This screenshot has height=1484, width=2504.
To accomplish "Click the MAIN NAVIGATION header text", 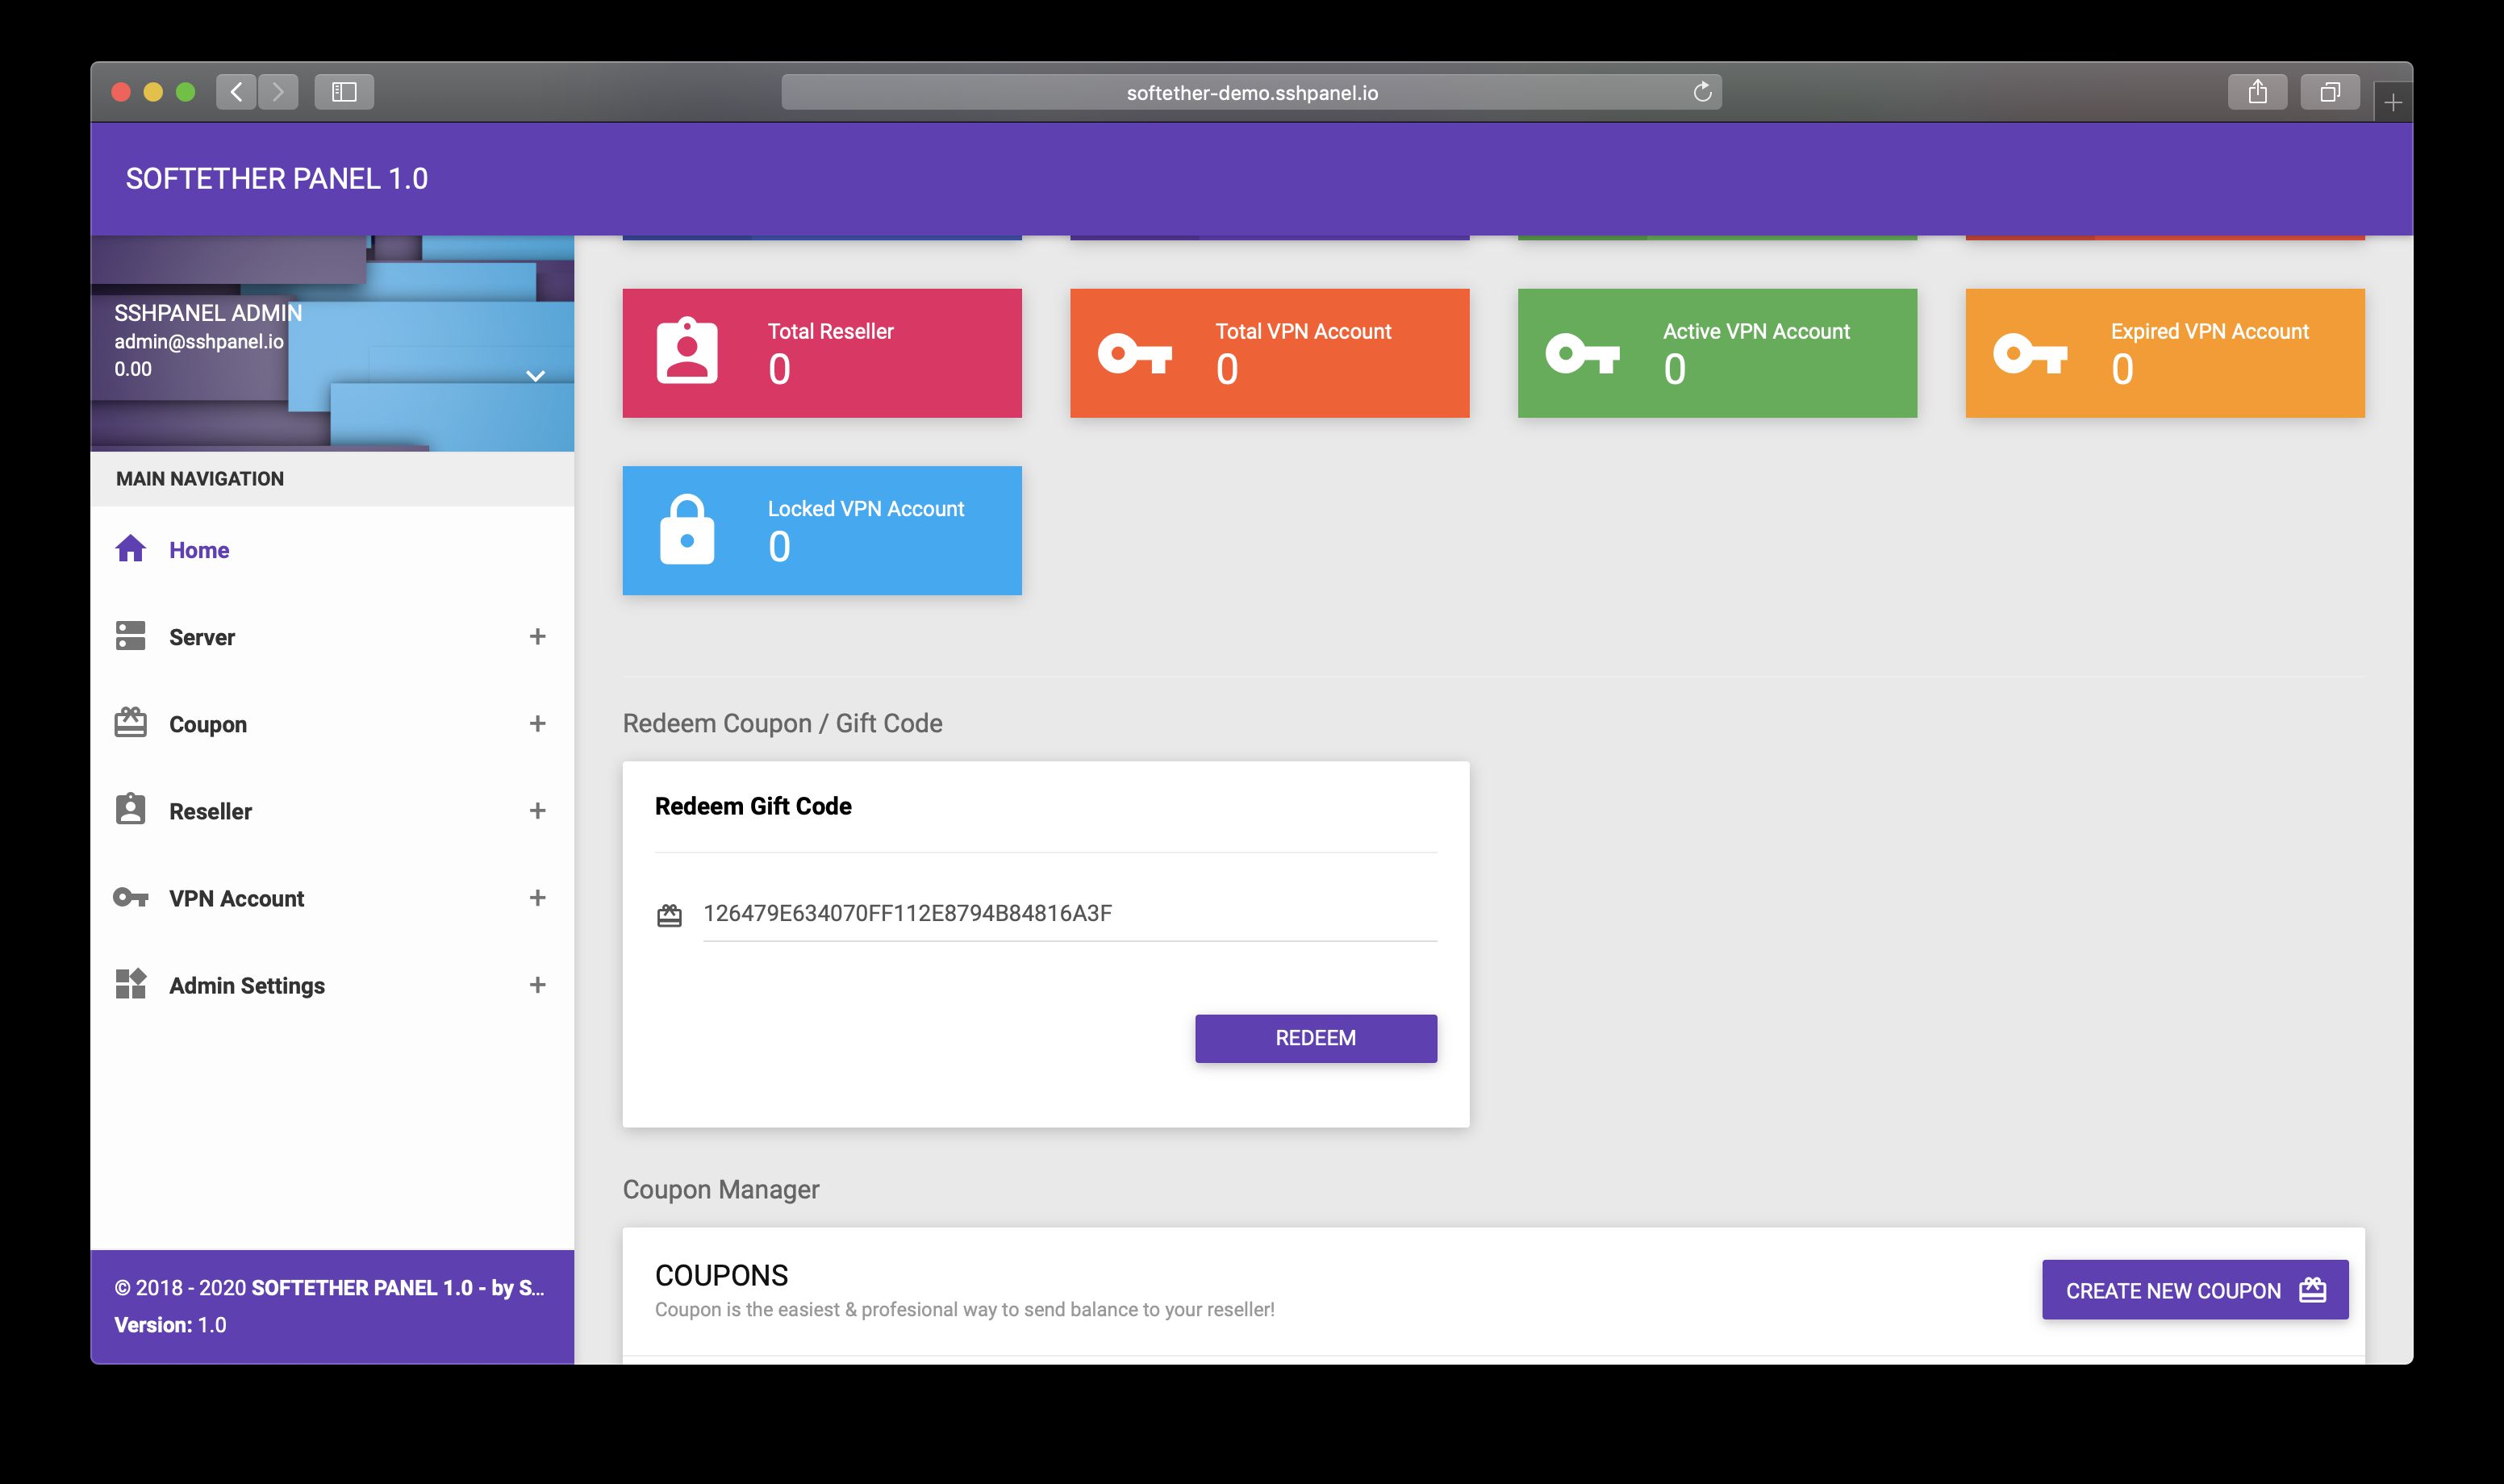I will (200, 478).
